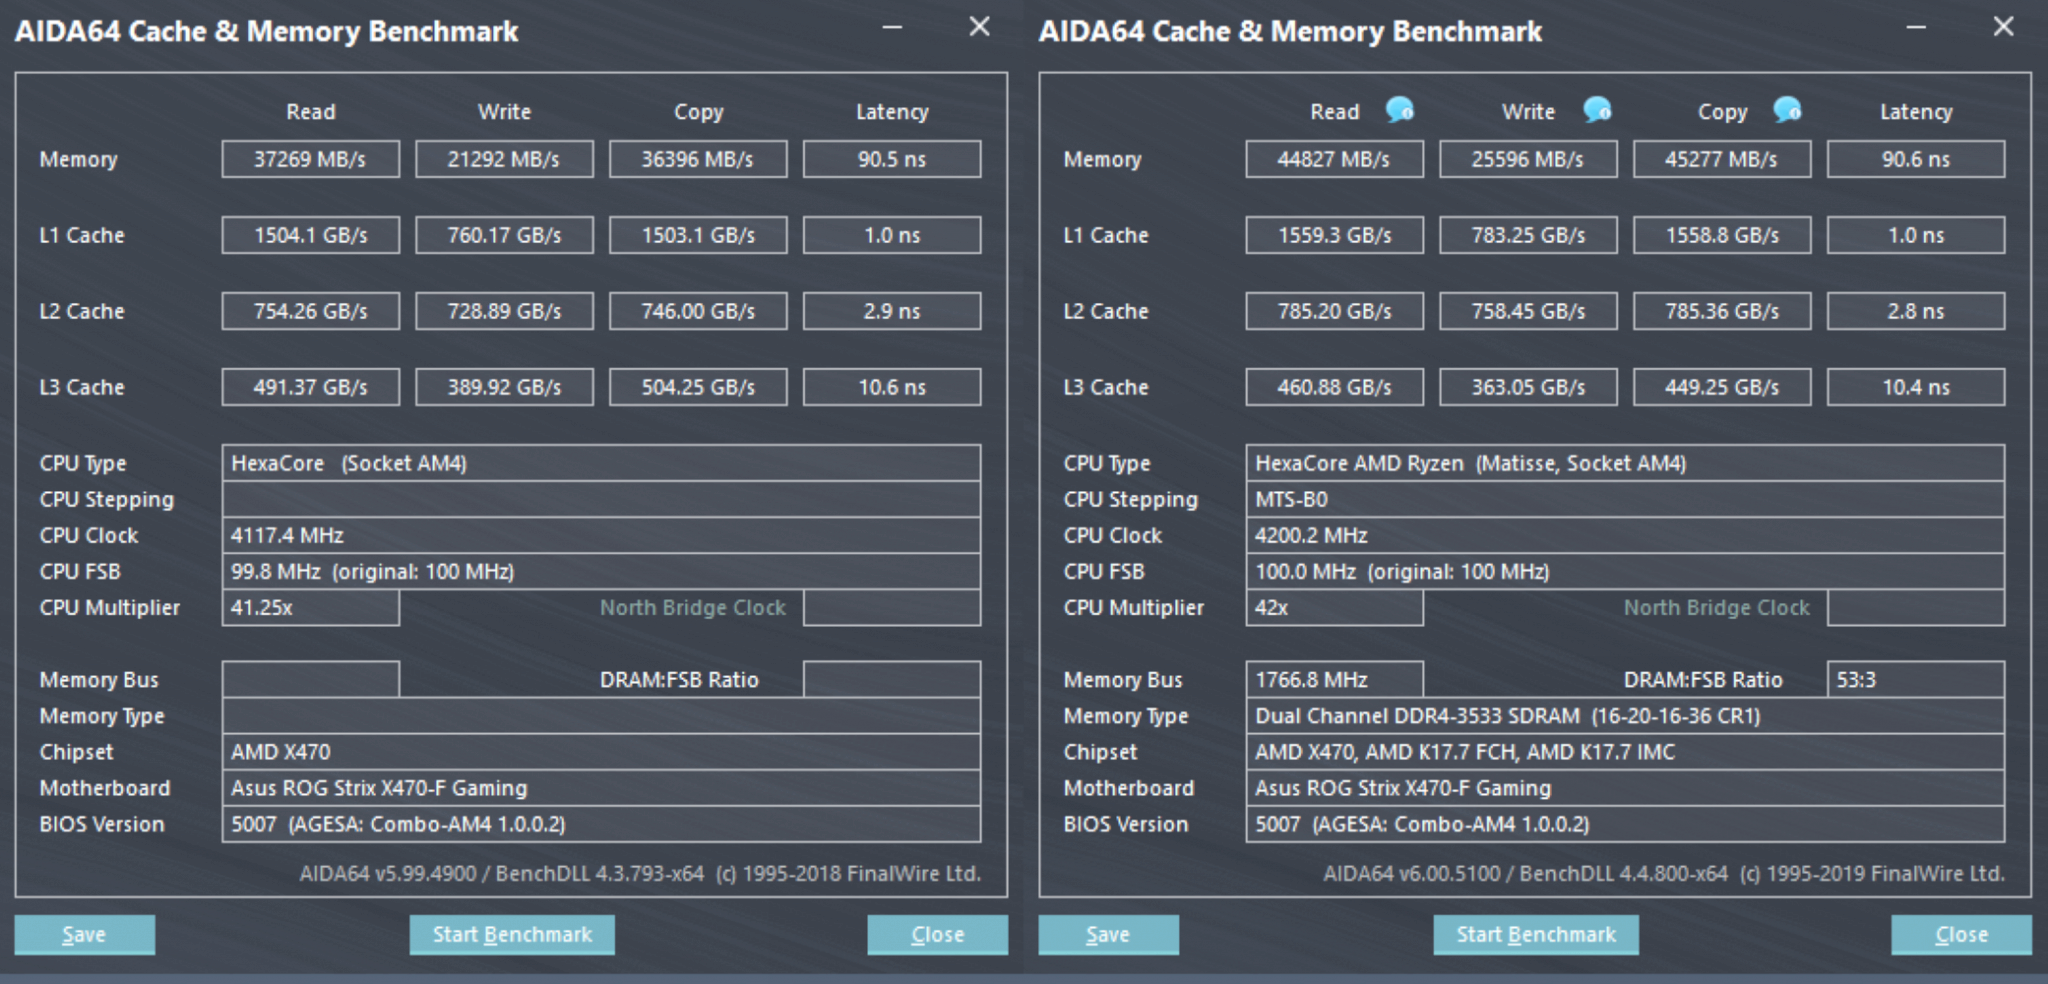Save results in the right benchmark window
Screen dimensions: 2048x984
[1108, 934]
